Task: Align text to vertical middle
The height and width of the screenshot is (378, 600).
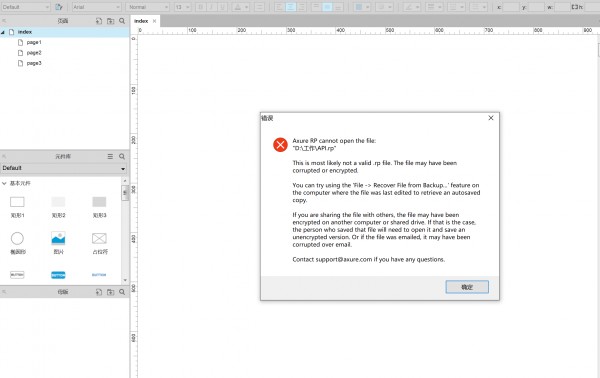Action: [x=327, y=7]
